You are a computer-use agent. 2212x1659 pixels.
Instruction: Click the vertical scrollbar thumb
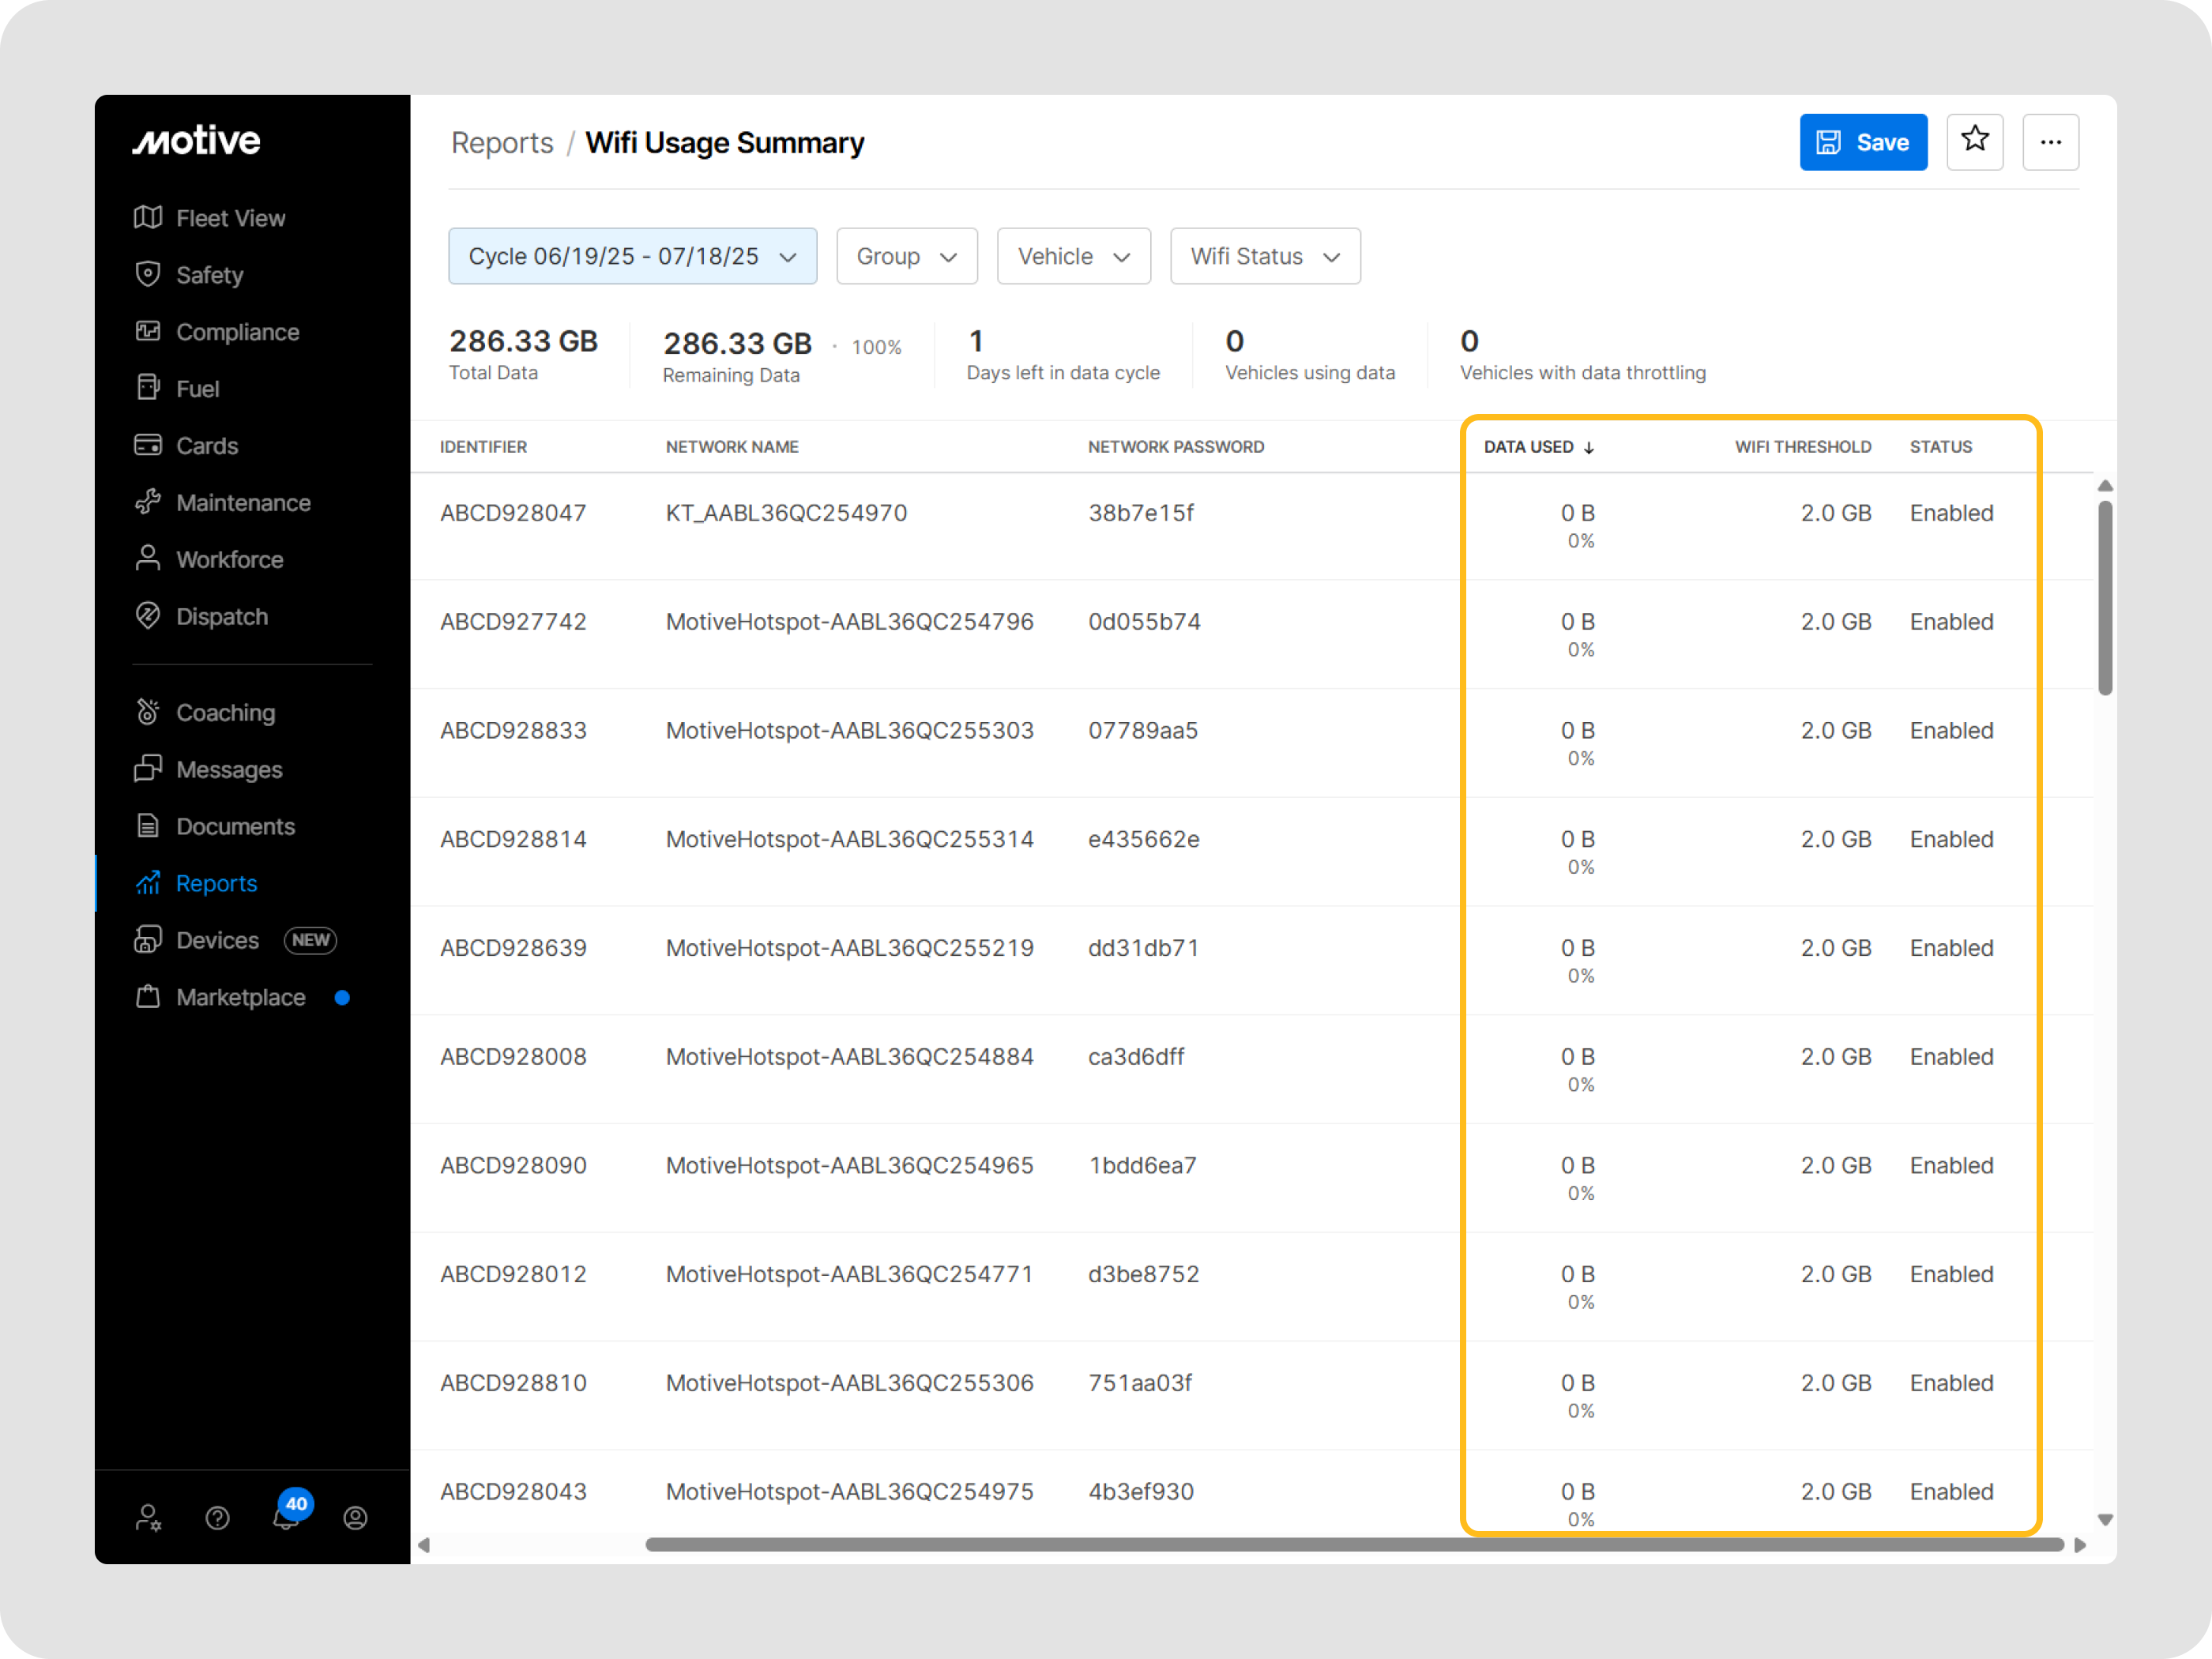click(2104, 597)
